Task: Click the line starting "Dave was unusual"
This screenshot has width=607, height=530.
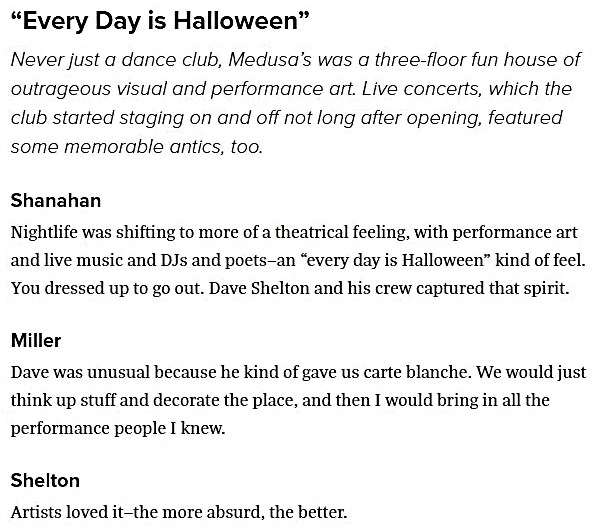Action: tap(298, 372)
